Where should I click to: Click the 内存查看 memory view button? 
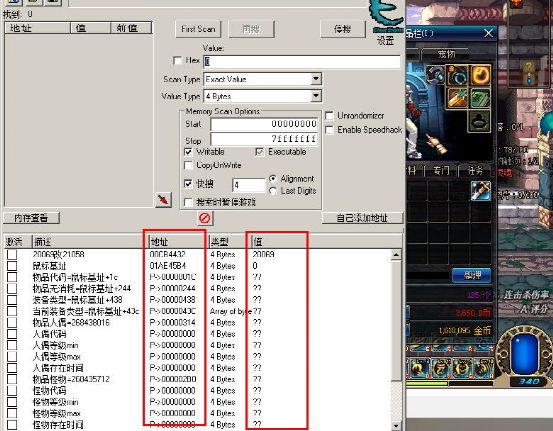tap(31, 218)
